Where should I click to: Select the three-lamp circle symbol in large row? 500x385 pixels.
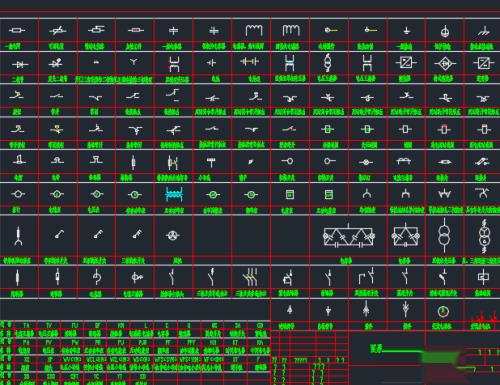pos(173,236)
